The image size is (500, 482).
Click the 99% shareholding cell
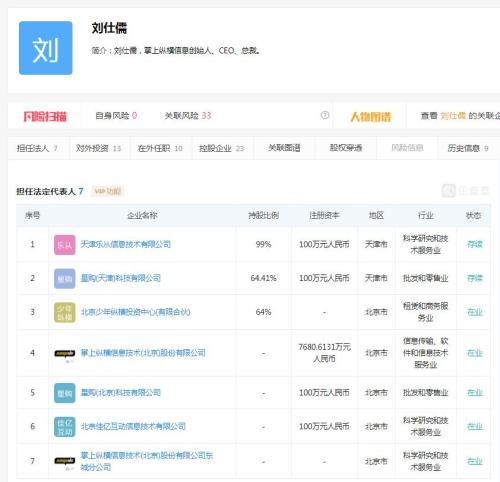263,244
